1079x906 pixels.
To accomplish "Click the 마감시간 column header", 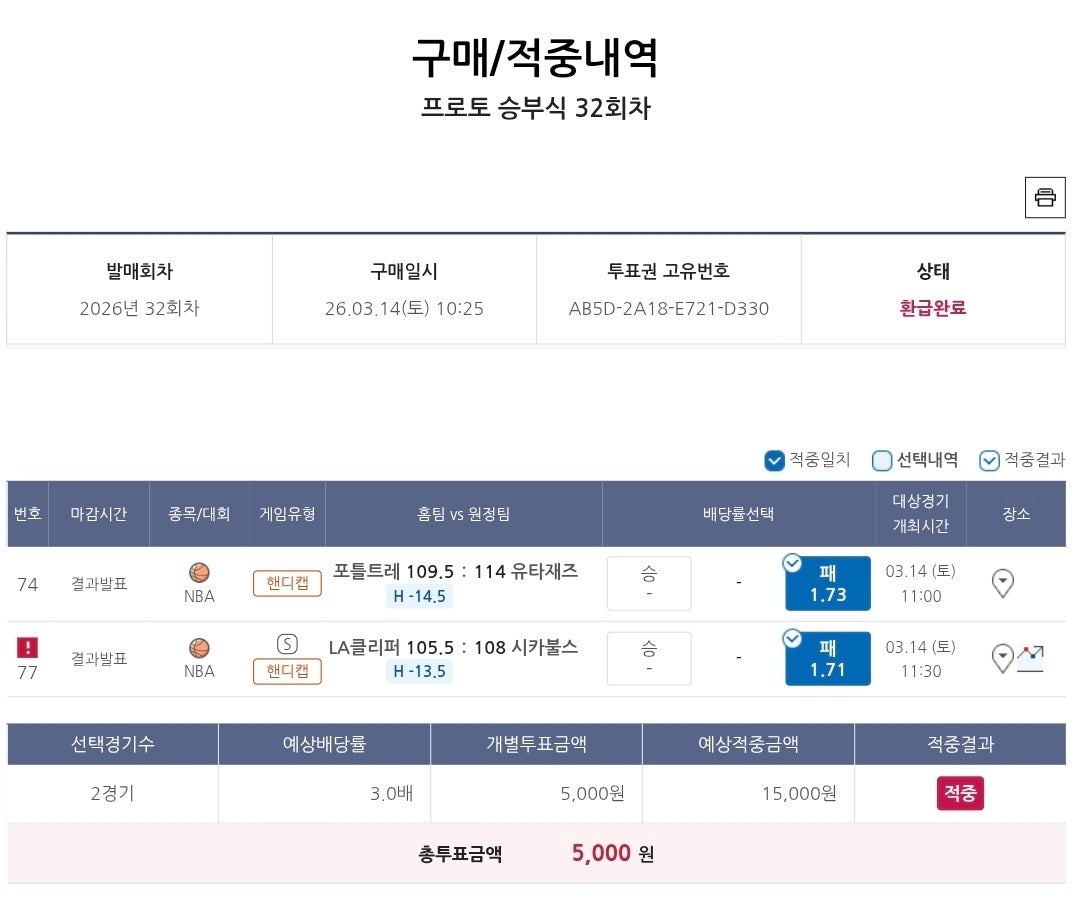I will tap(98, 514).
